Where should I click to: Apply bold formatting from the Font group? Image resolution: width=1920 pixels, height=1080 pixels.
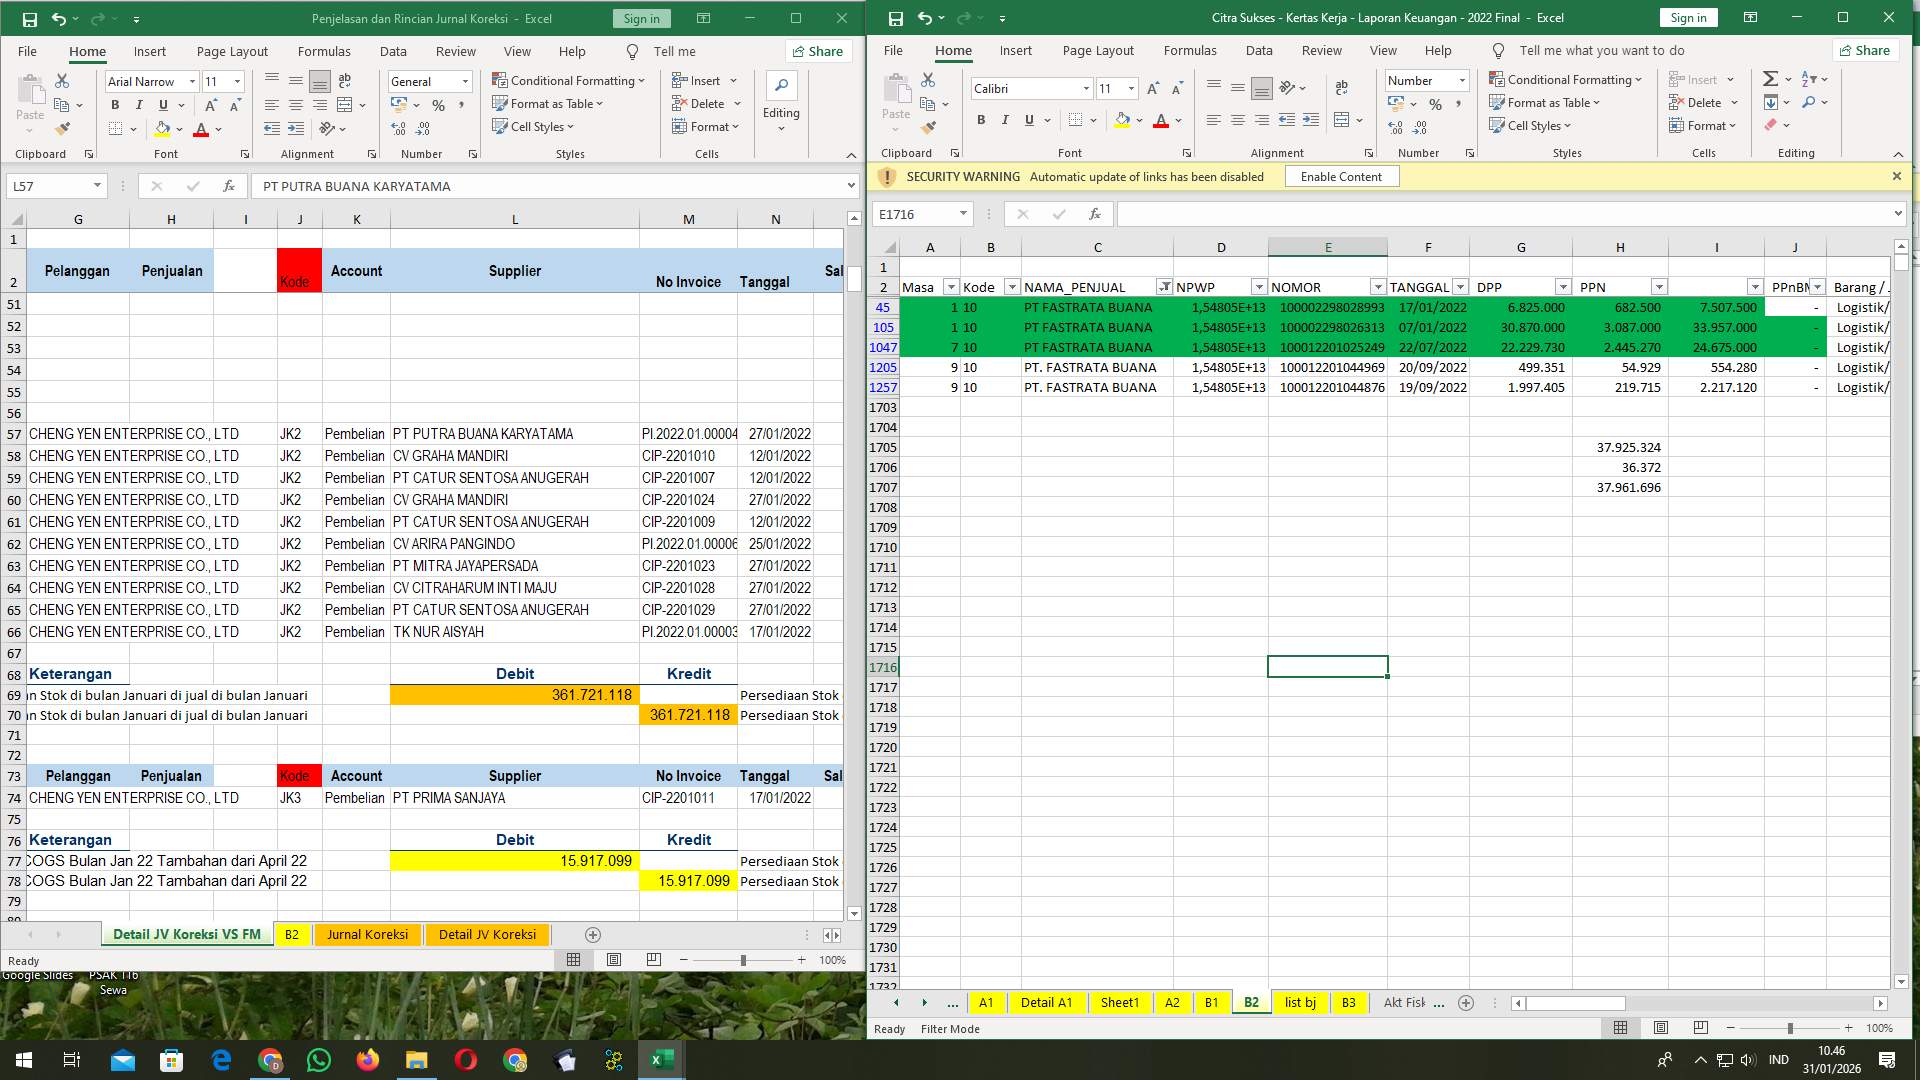pyautogui.click(x=980, y=120)
